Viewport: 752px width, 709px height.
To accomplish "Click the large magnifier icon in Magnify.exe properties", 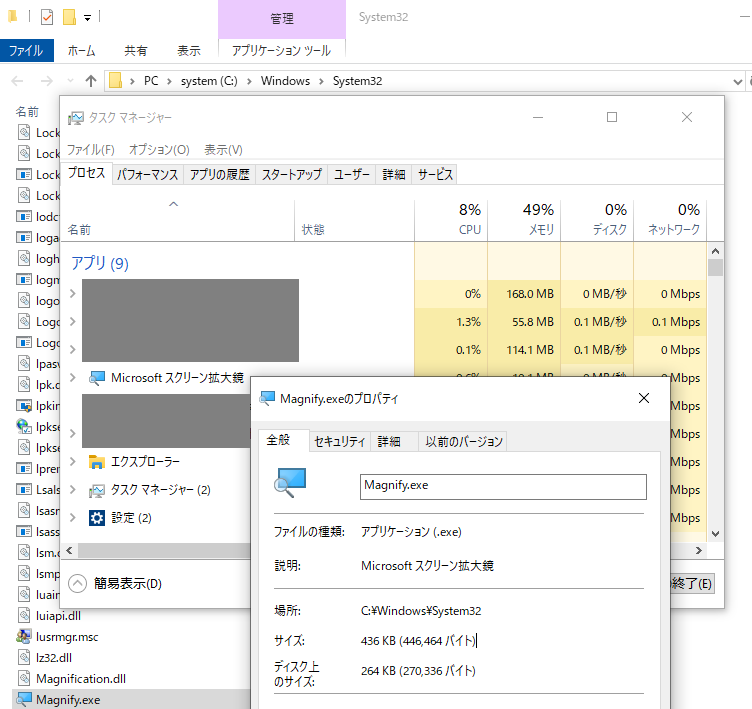I will [289, 485].
